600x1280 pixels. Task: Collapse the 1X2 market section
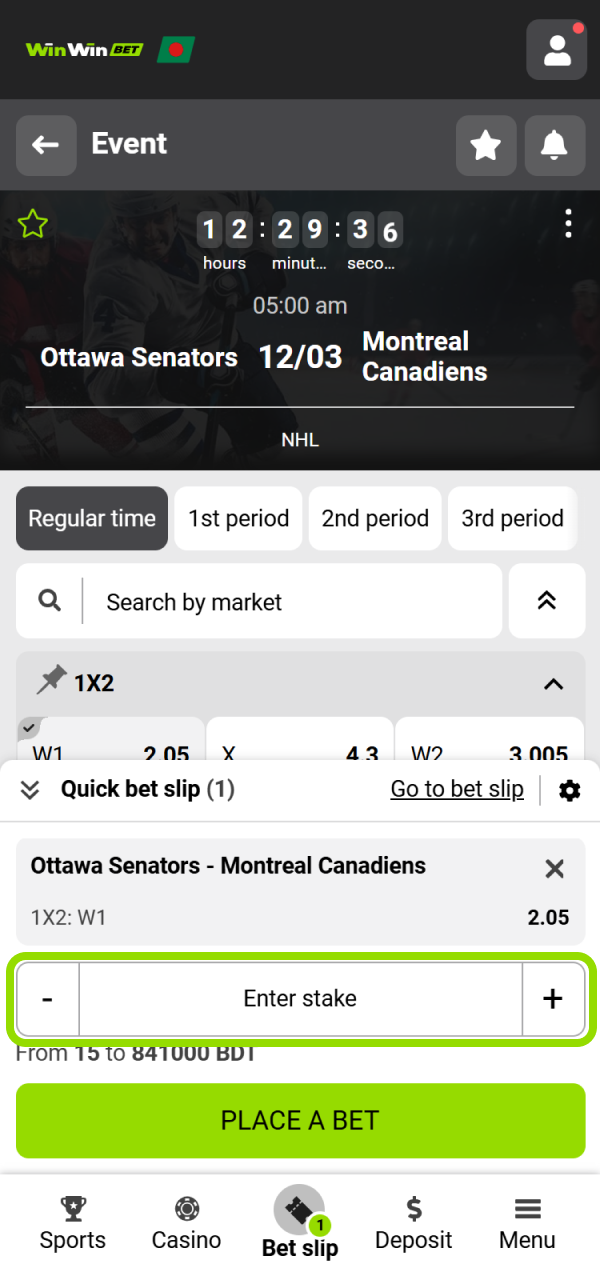click(x=553, y=684)
